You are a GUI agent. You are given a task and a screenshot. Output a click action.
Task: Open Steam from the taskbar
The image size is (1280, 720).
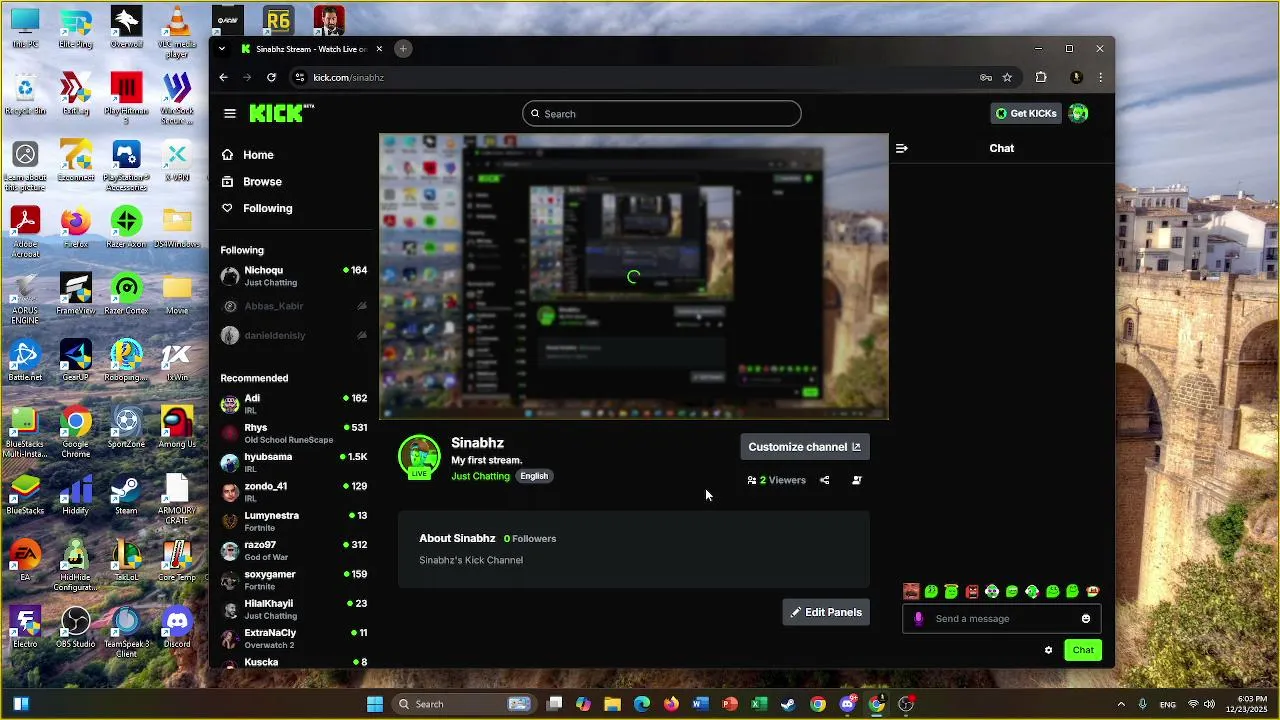pos(788,704)
